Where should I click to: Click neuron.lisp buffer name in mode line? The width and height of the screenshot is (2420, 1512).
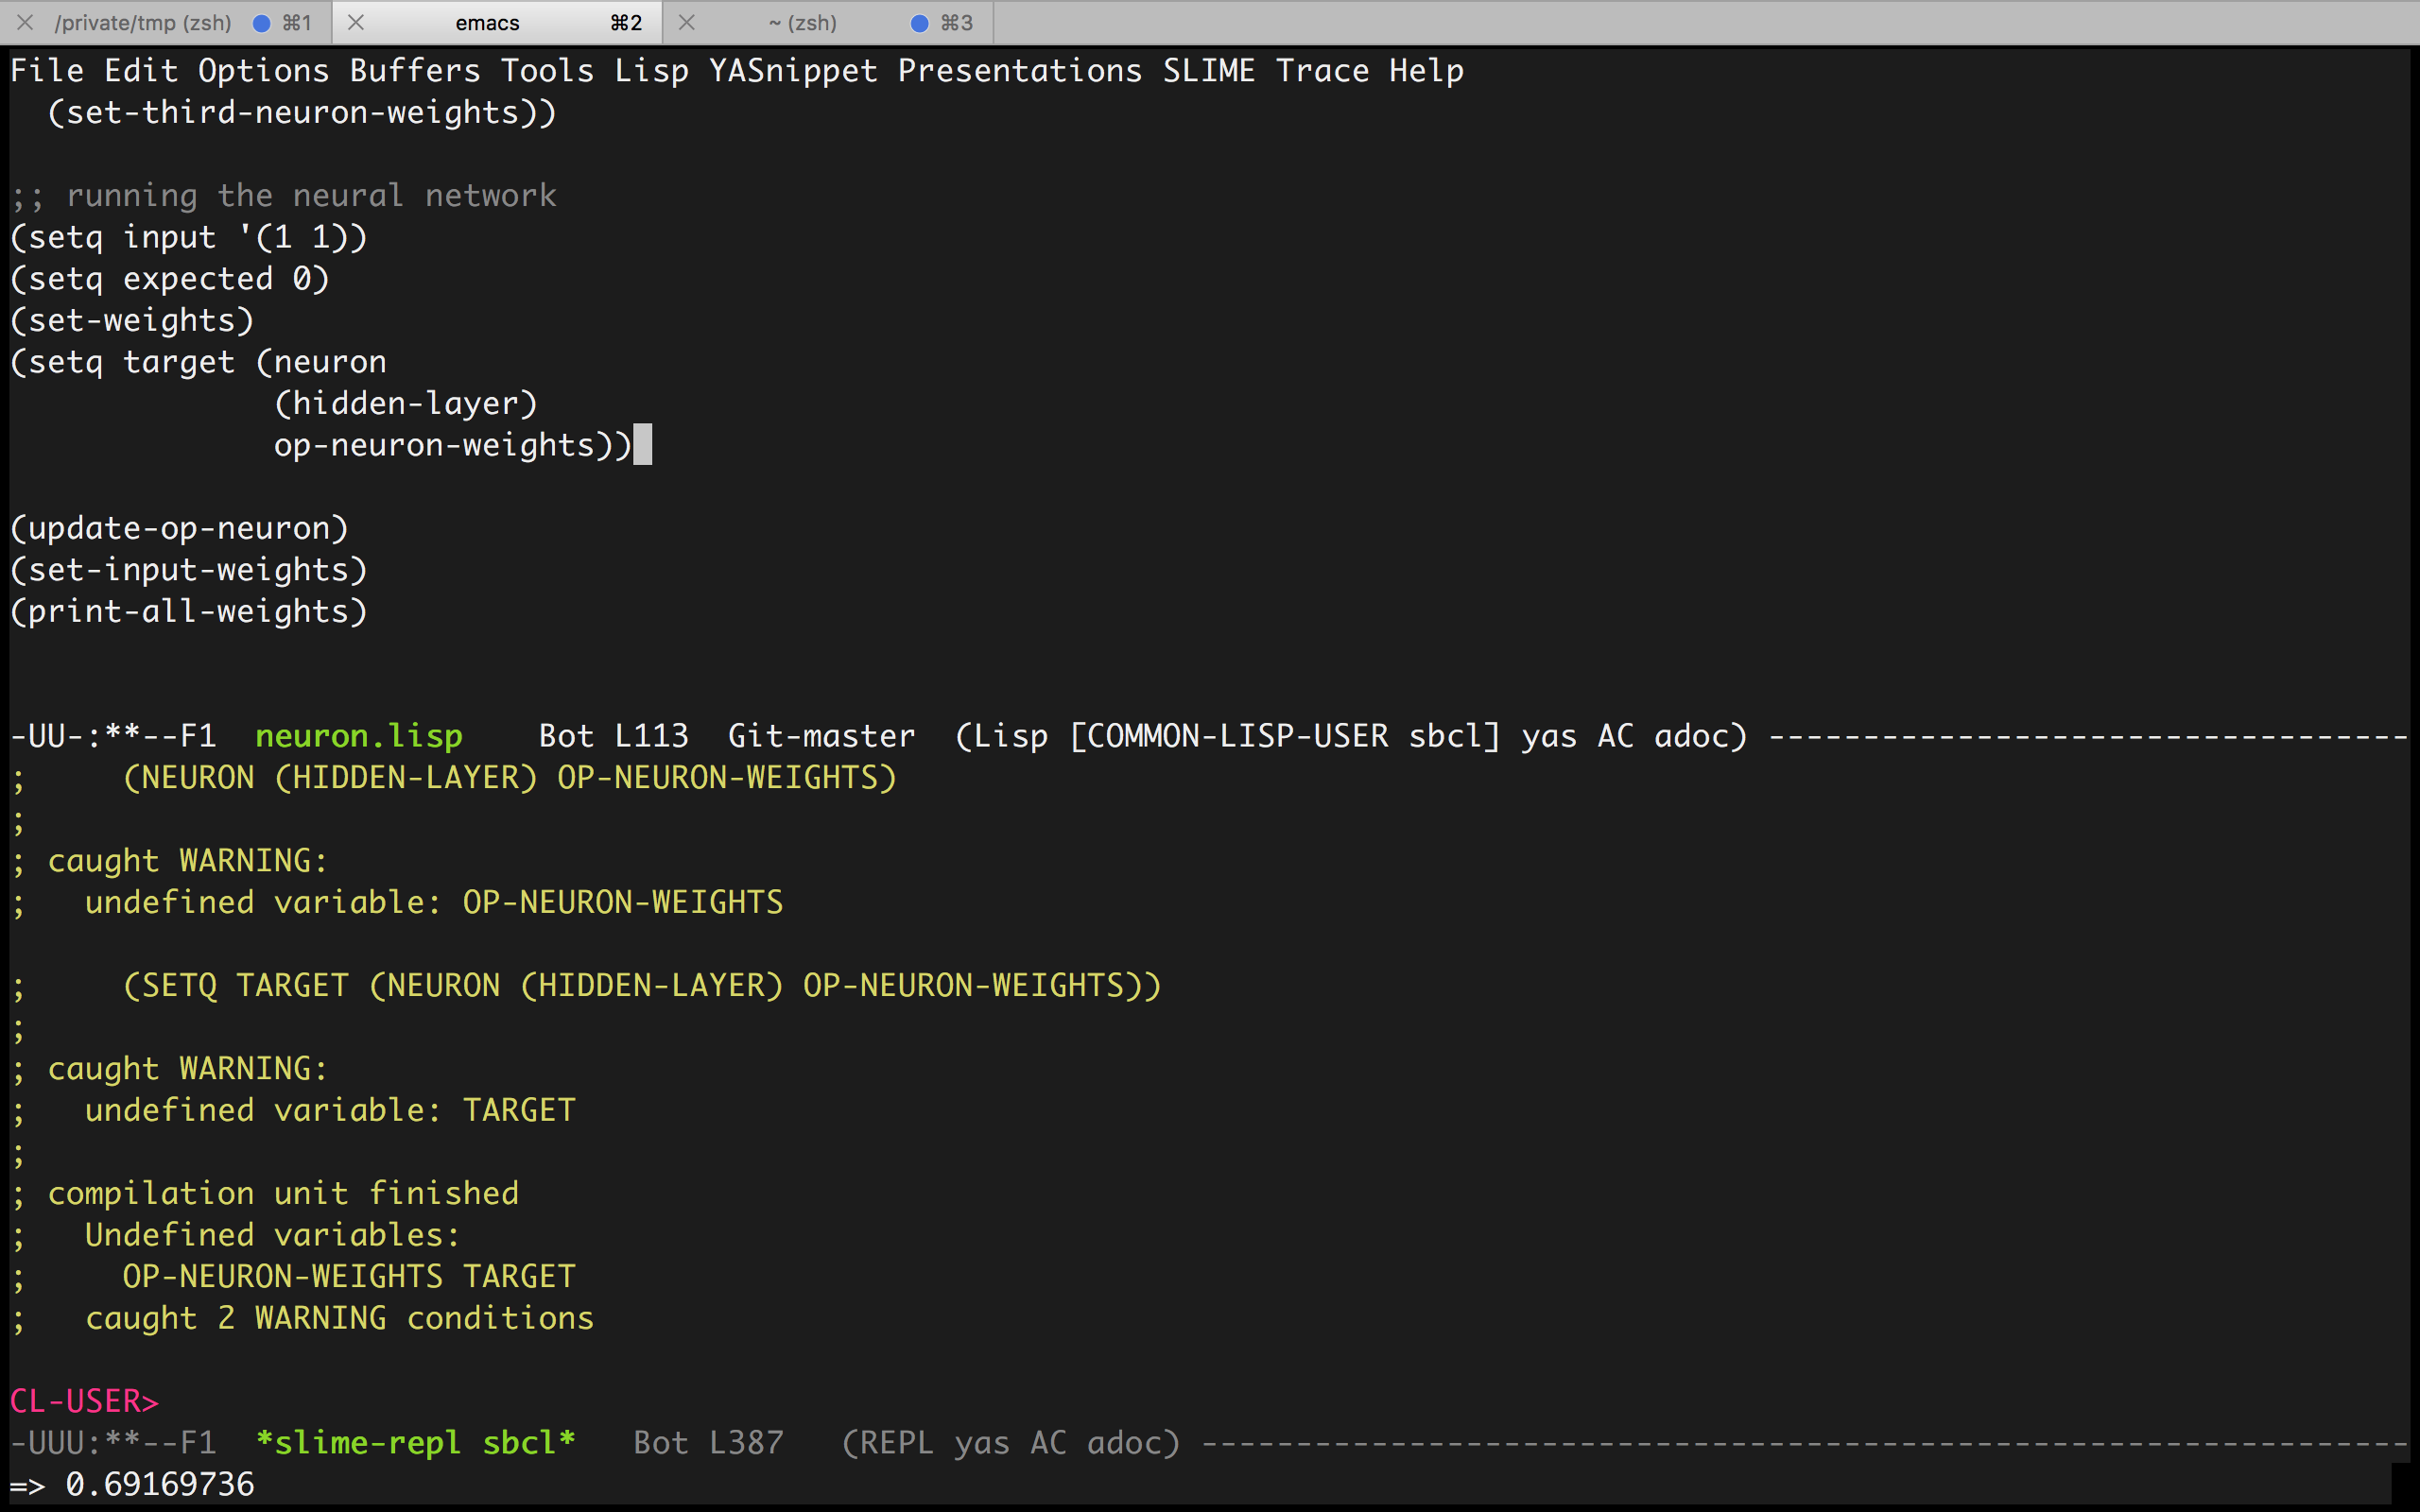358,736
